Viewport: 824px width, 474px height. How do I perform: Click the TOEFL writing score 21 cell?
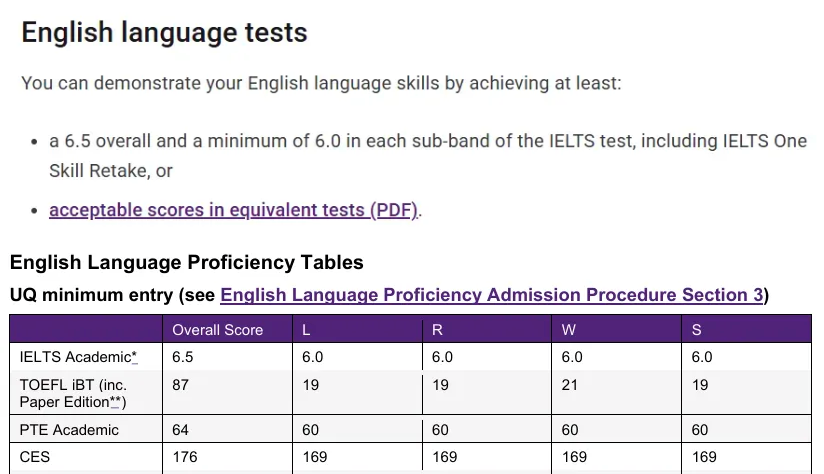[571, 385]
